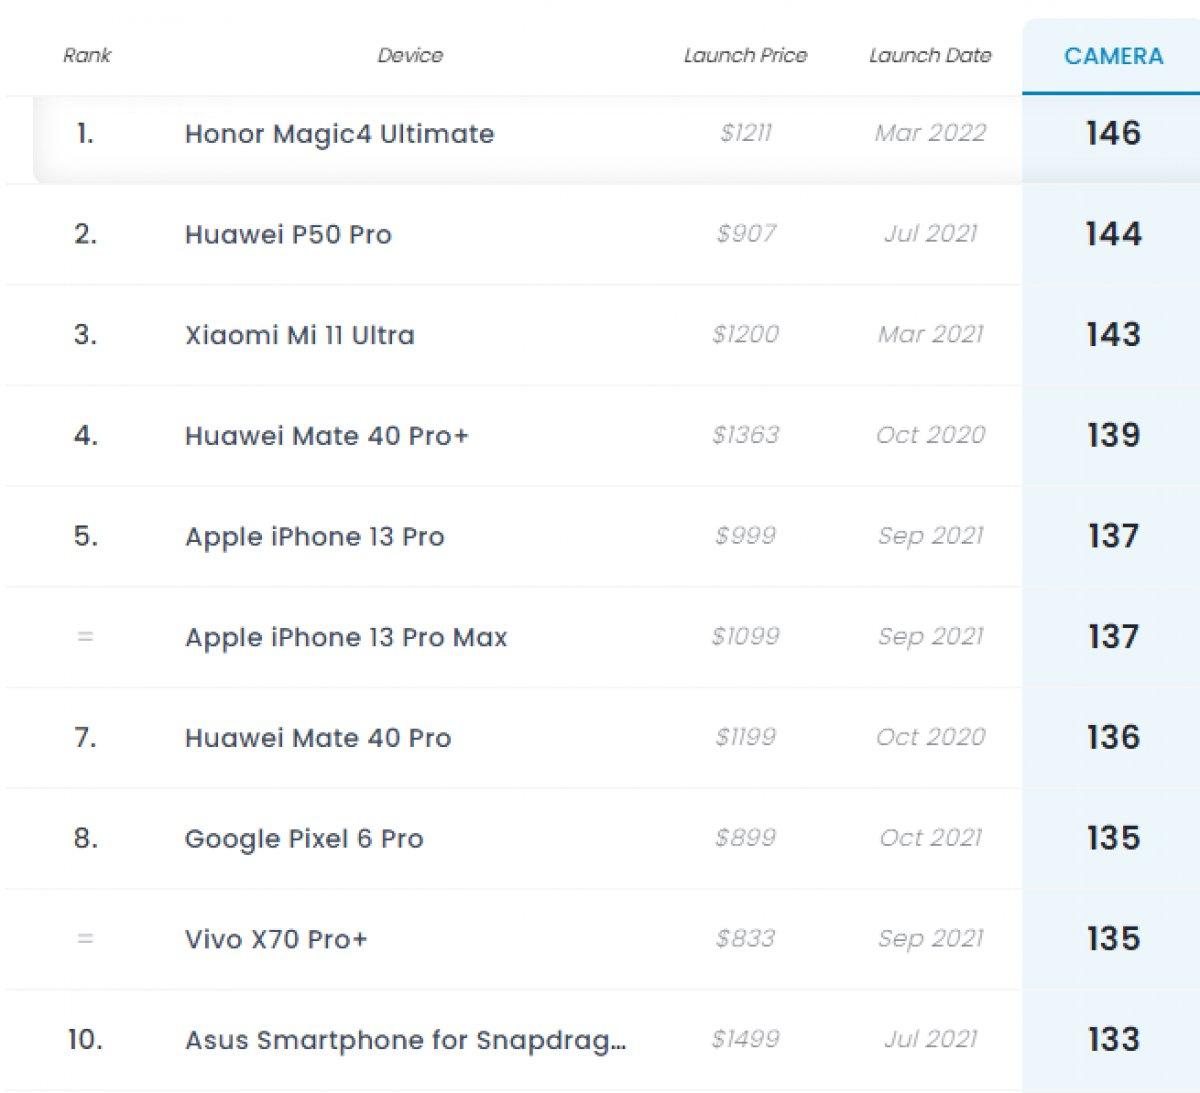1200x1093 pixels.
Task: Click camera score 143 for Xiaomi
Action: [x=1113, y=334]
